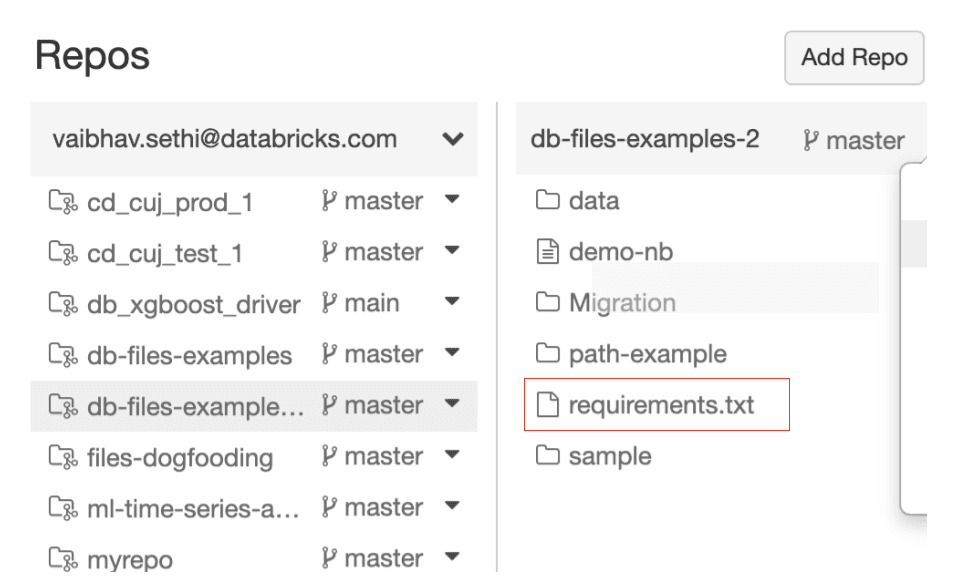Click the demo-nb notebook icon
960x583 pixels.
coord(547,252)
